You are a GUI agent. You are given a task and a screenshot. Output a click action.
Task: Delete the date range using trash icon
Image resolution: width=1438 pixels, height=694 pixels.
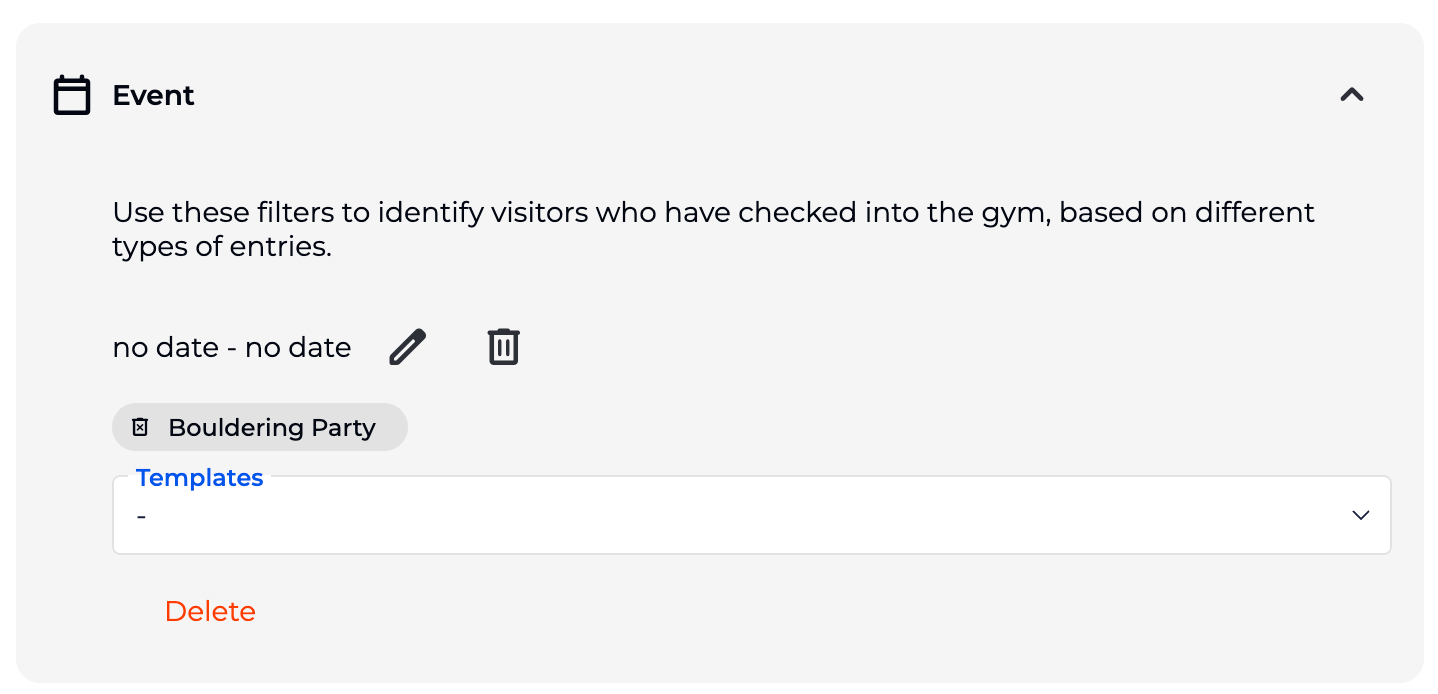503,347
